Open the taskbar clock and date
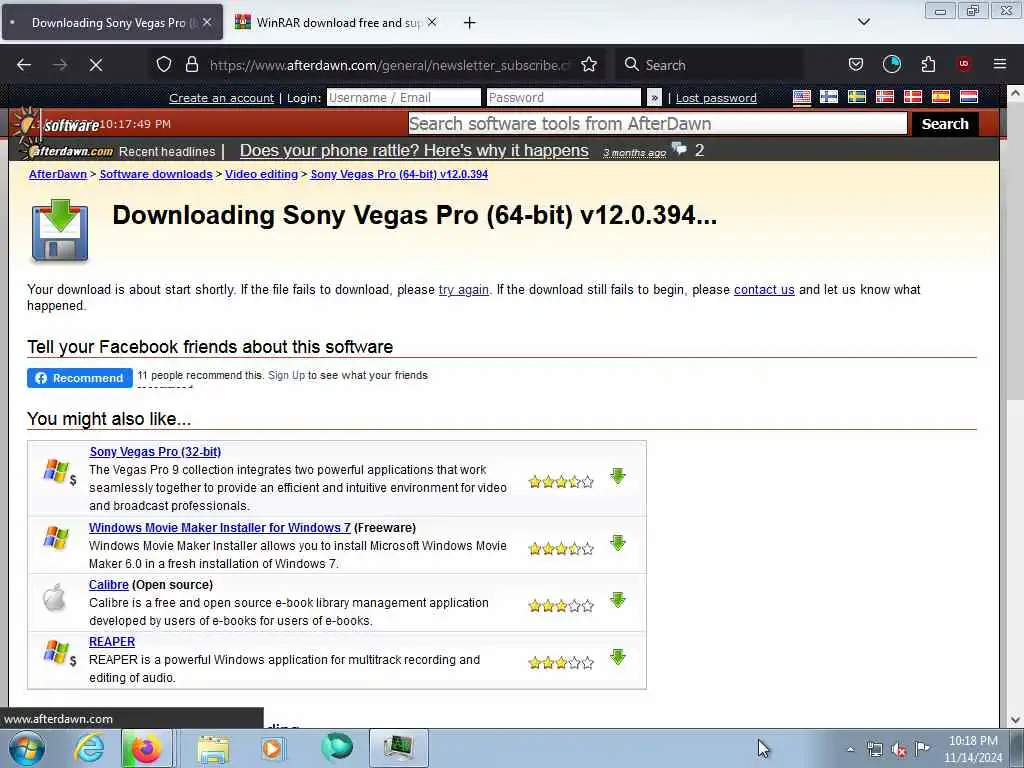Screen dimensions: 1024x768 coord(973,749)
